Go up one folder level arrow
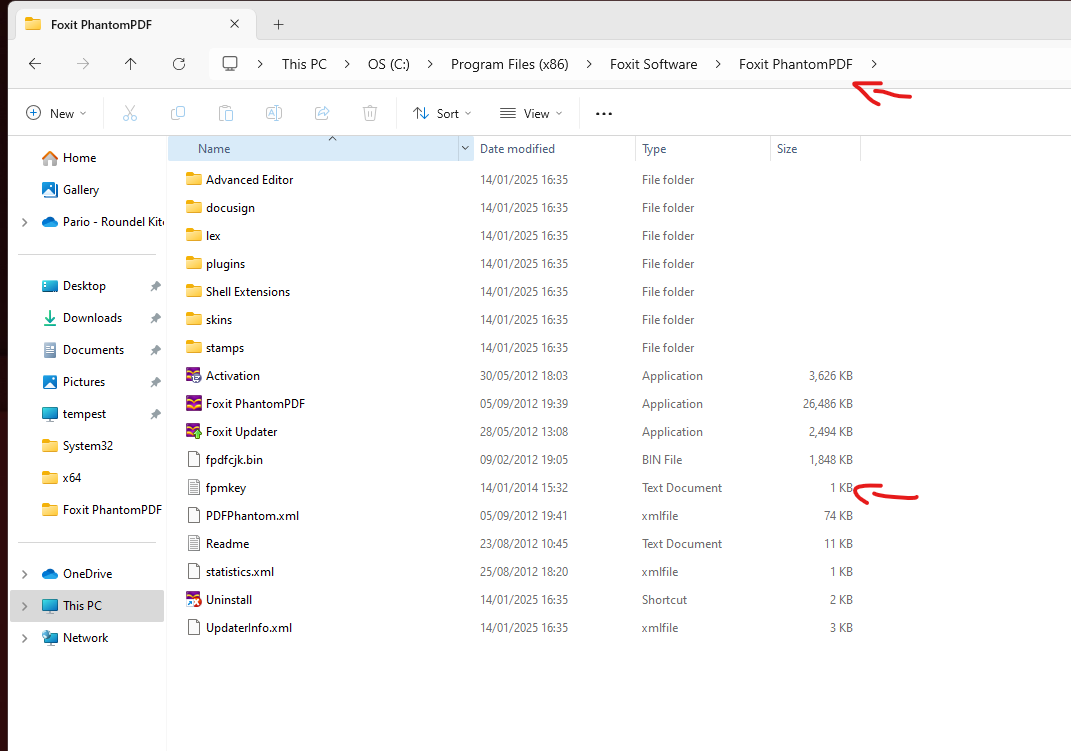 point(130,63)
